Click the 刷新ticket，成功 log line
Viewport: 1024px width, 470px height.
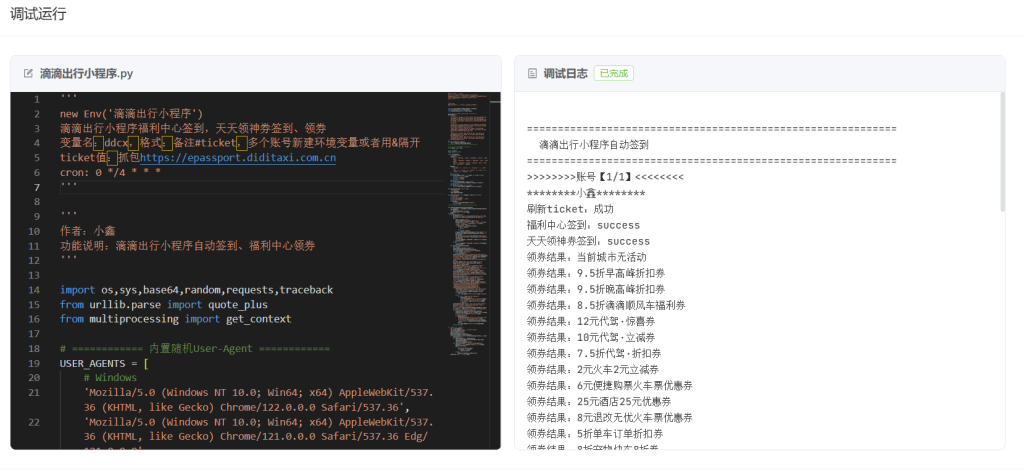click(569, 209)
